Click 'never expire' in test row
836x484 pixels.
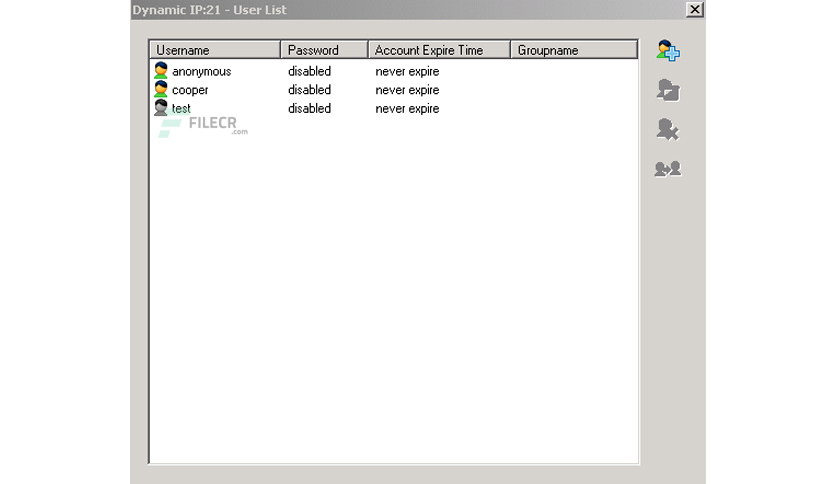click(x=407, y=109)
